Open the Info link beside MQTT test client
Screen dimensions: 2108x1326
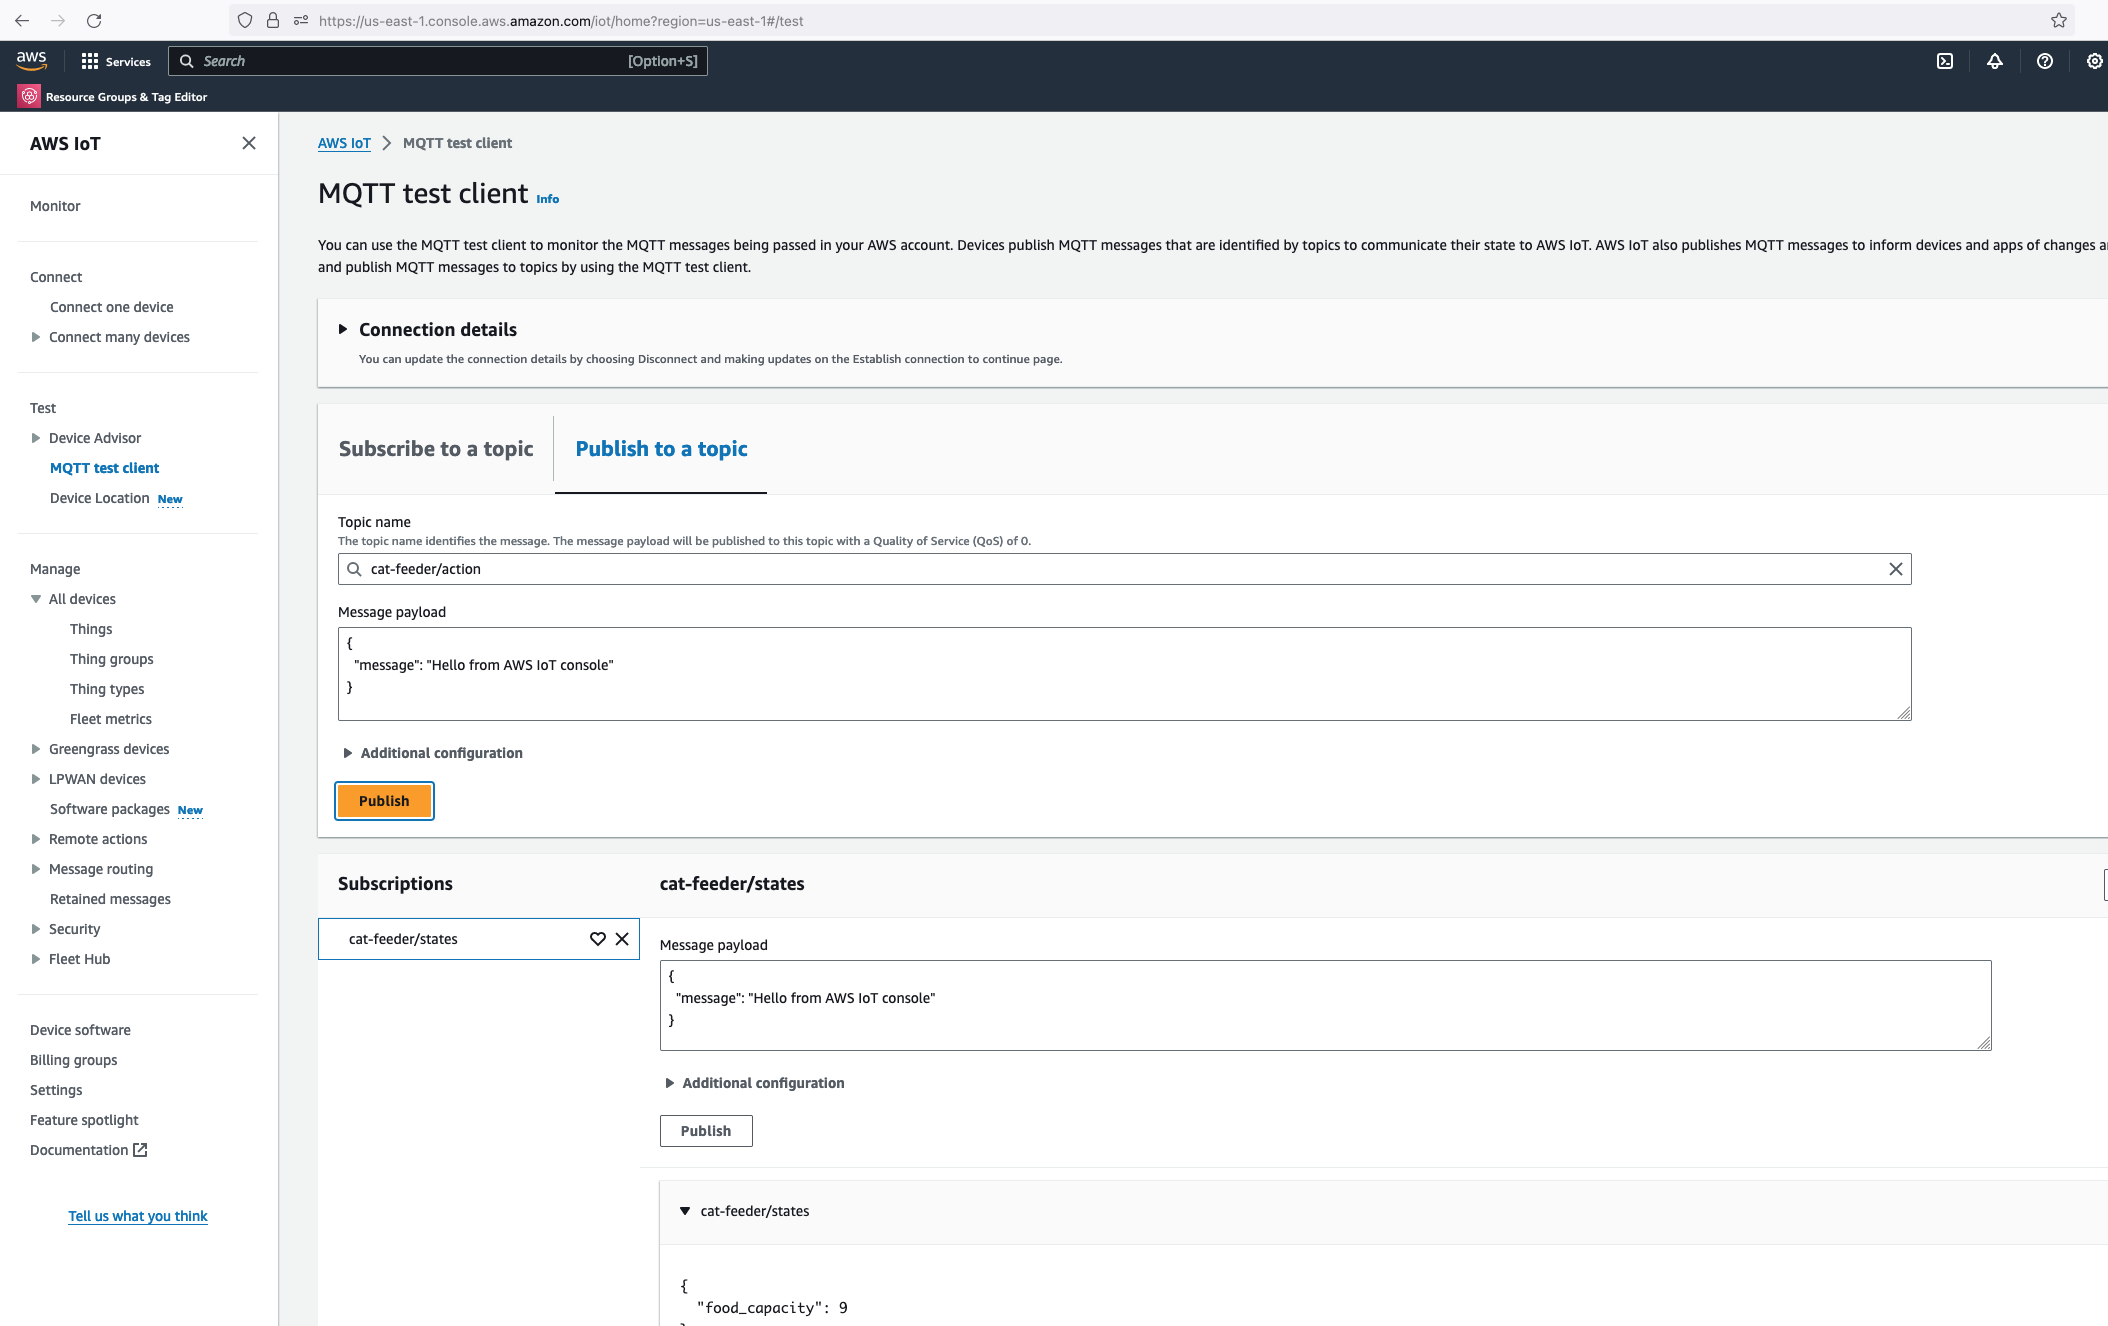548,199
